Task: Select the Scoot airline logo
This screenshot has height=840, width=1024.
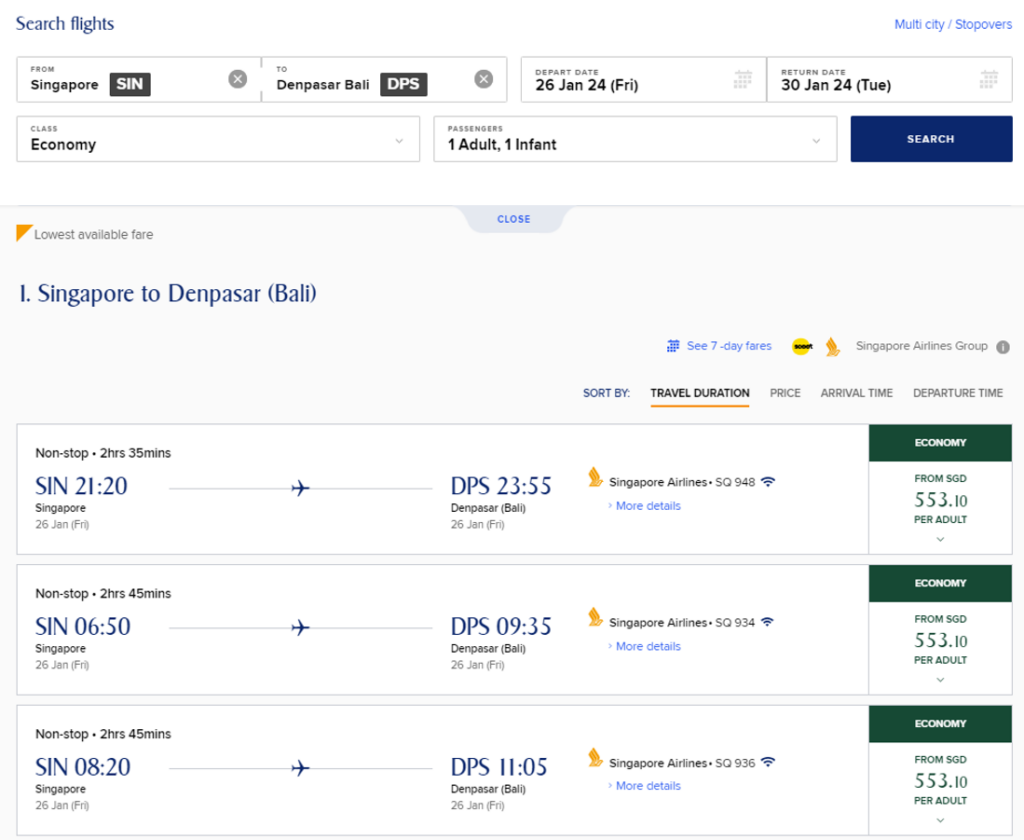Action: 801,346
